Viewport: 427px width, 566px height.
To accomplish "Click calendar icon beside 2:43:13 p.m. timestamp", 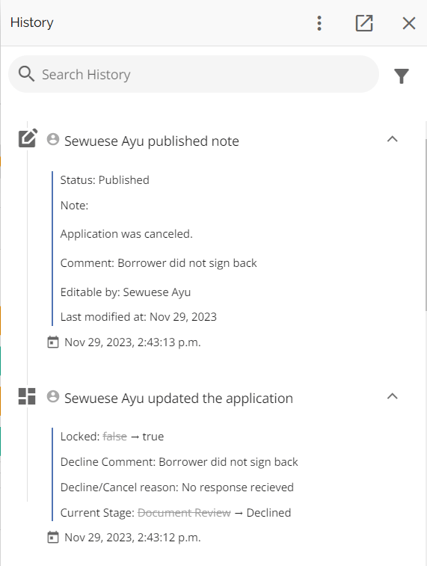I will pos(53,342).
